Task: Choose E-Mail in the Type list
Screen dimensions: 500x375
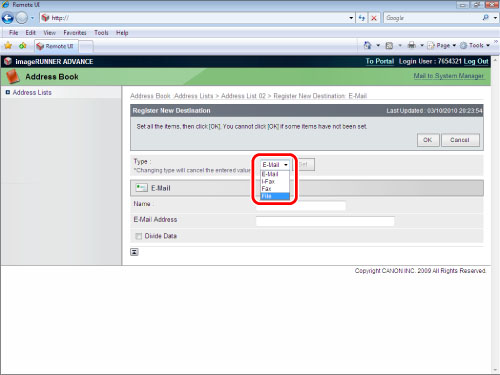Action: tap(275, 174)
